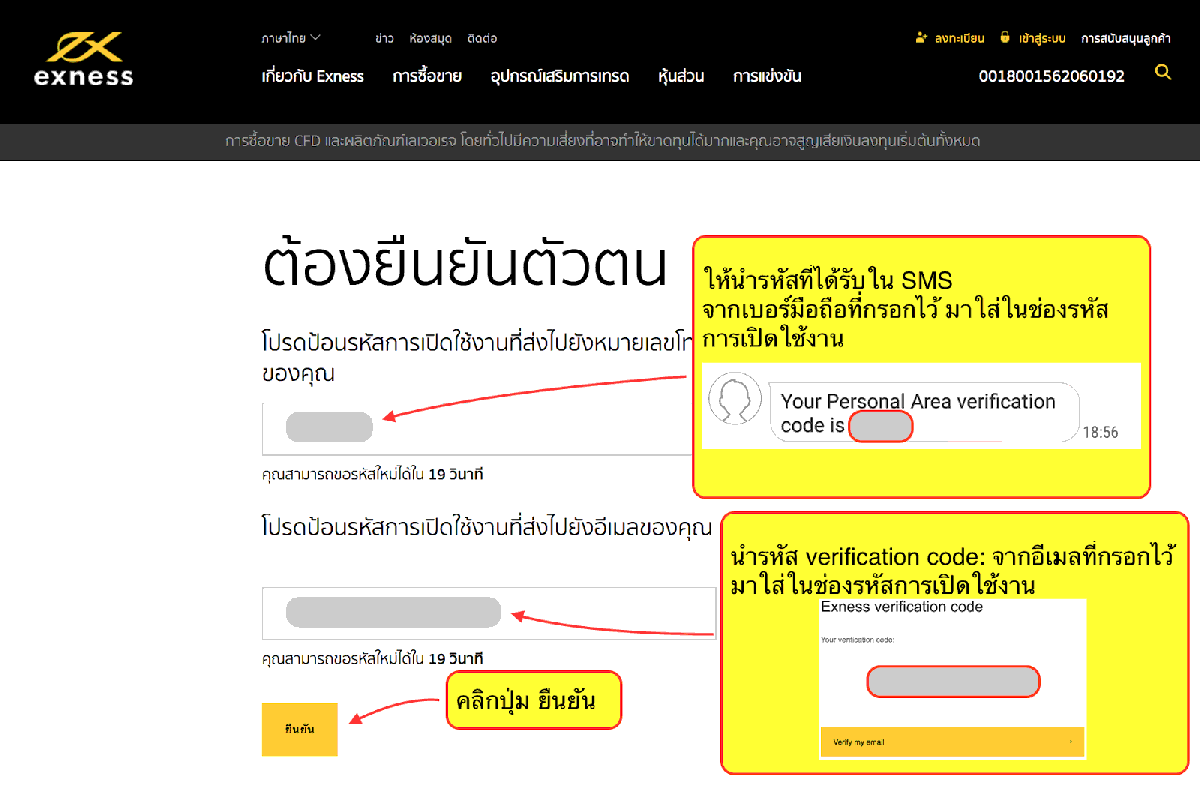This screenshot has width=1200, height=790.
Task: Click the resend-code countdown under the SMS field
Action: pos(373,474)
